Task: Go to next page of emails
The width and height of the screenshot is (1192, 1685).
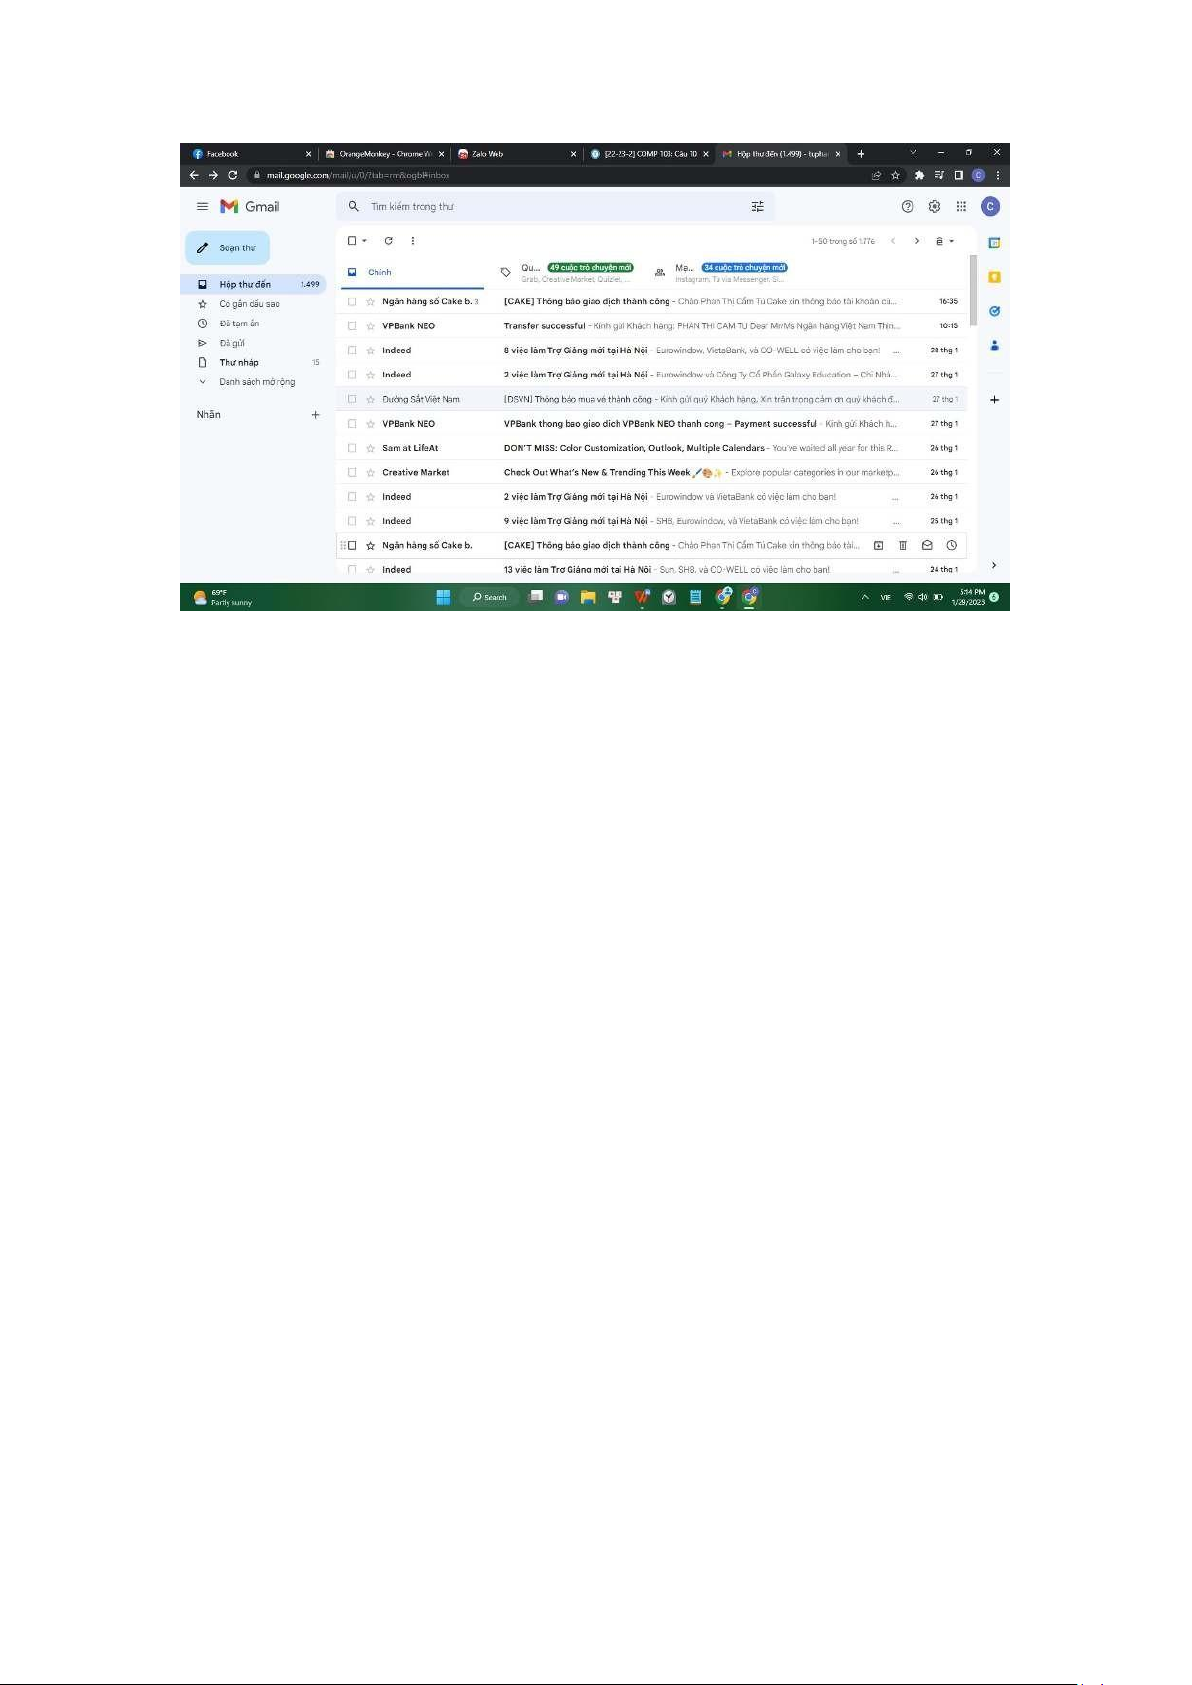Action: [x=916, y=241]
